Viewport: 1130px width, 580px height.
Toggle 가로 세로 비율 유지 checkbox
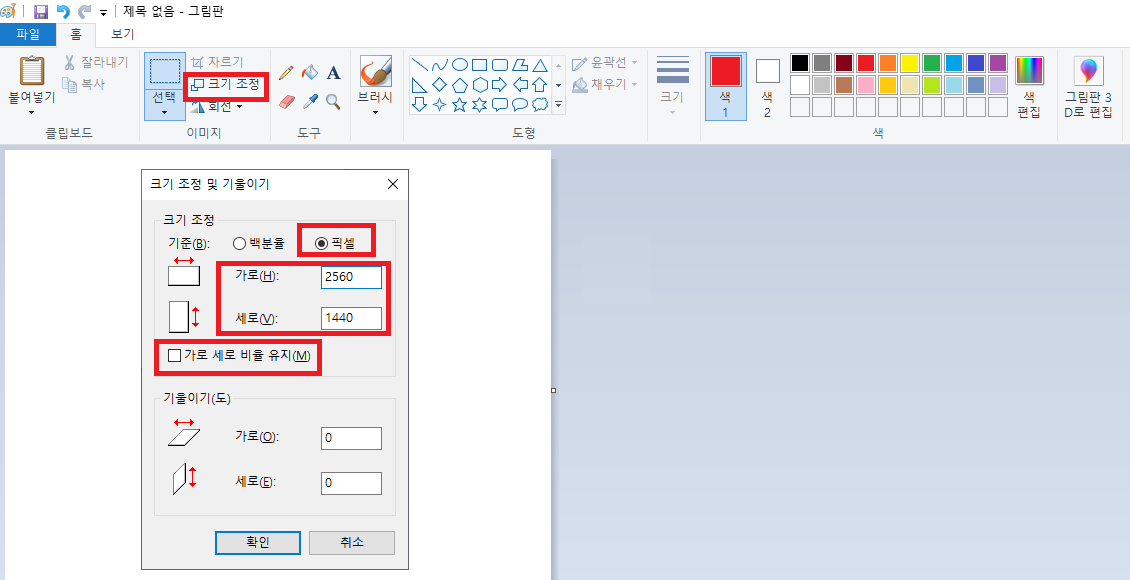[x=175, y=355]
